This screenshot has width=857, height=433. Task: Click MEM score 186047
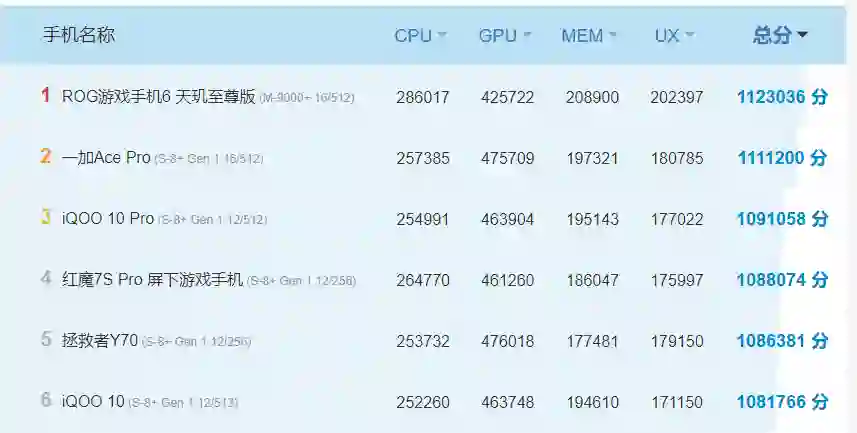(592, 280)
